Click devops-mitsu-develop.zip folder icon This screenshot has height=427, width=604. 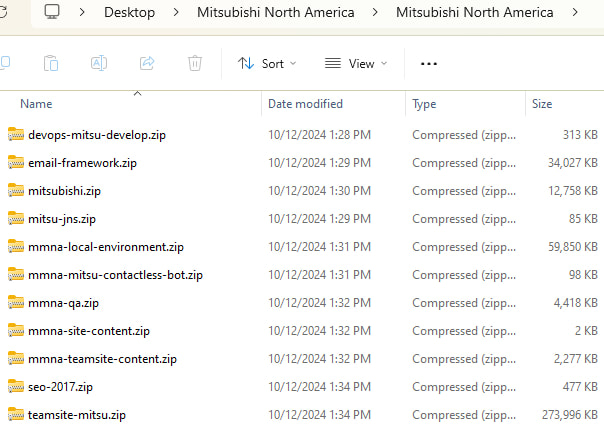point(16,134)
